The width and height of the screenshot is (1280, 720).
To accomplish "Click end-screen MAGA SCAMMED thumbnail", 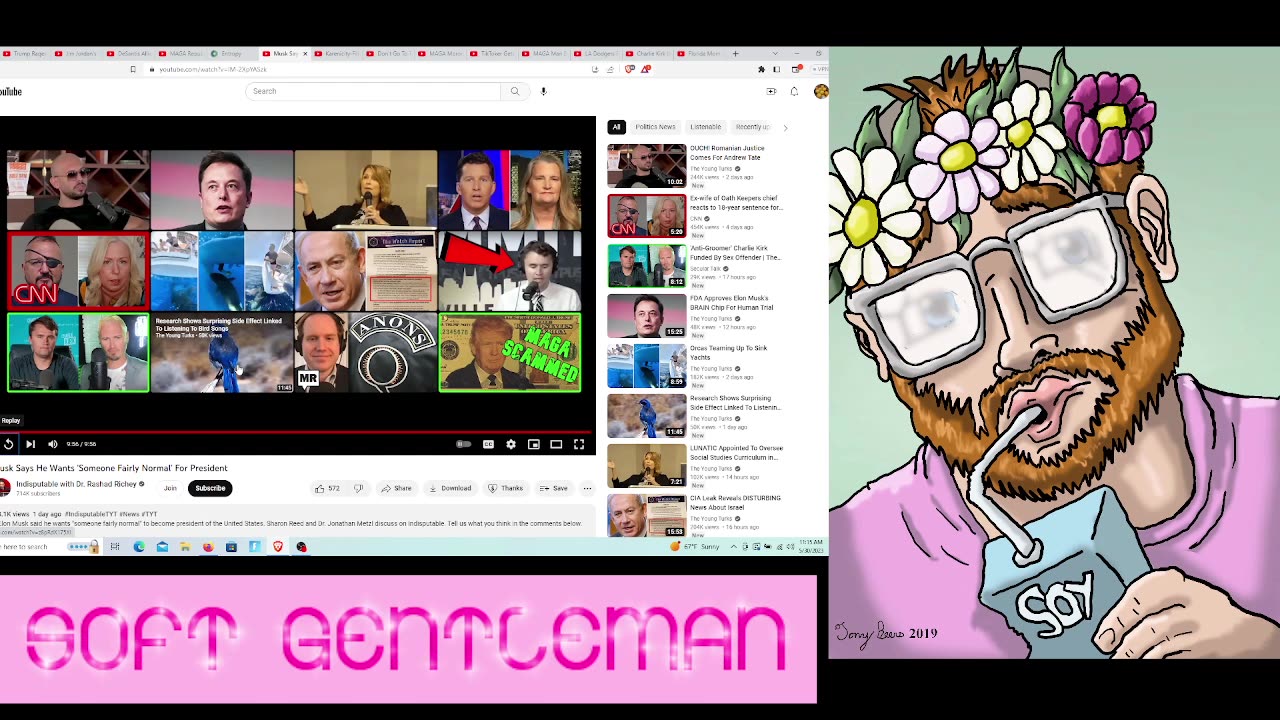I will 510,352.
